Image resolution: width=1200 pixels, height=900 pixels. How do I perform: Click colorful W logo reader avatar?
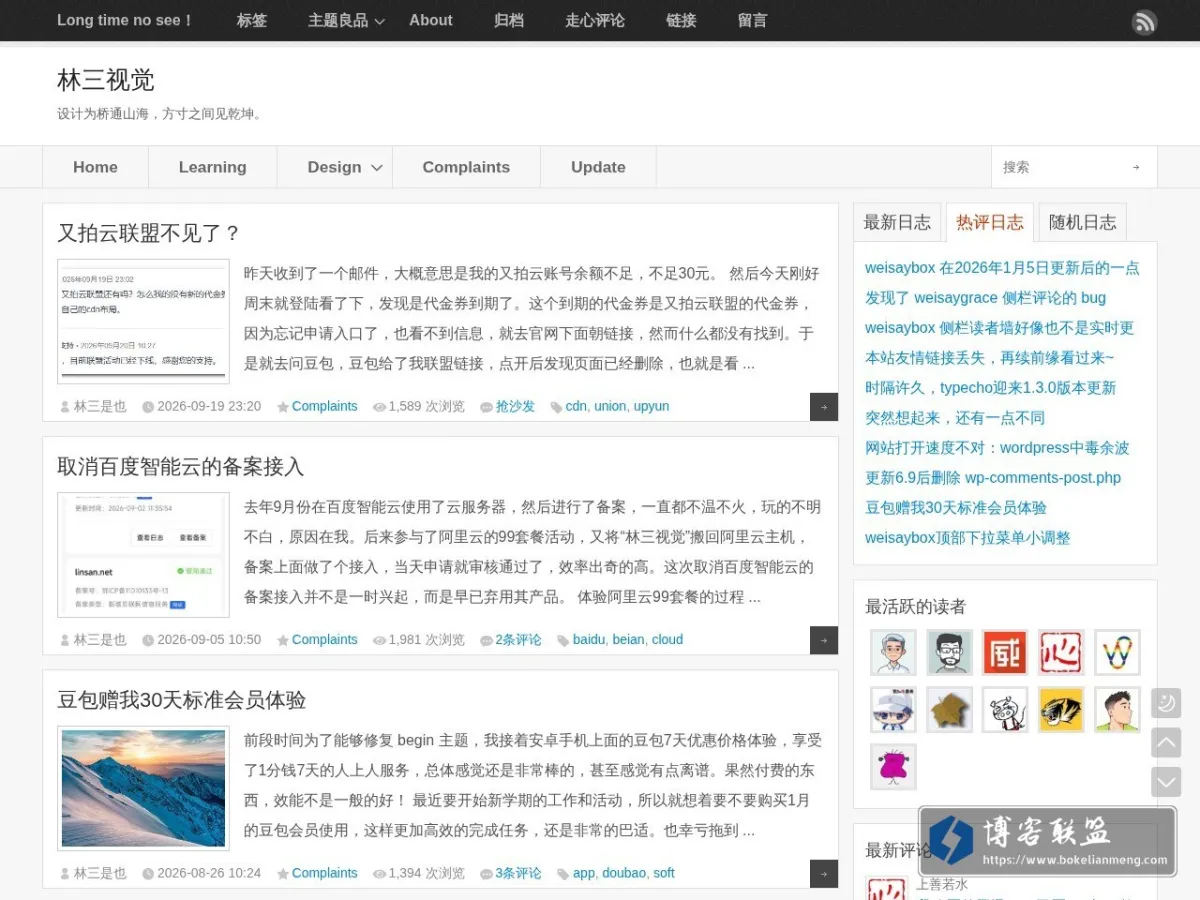[x=1117, y=652]
